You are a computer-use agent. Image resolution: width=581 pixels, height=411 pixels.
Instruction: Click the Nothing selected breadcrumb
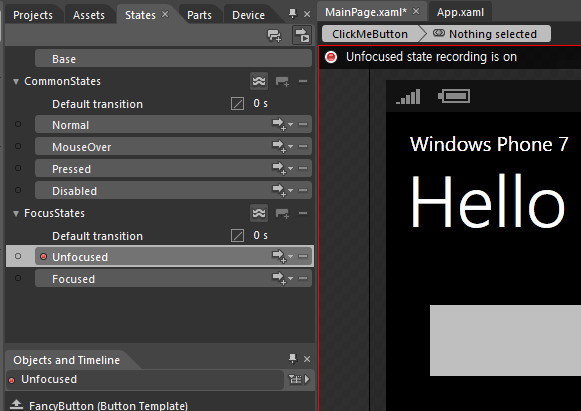pos(485,34)
